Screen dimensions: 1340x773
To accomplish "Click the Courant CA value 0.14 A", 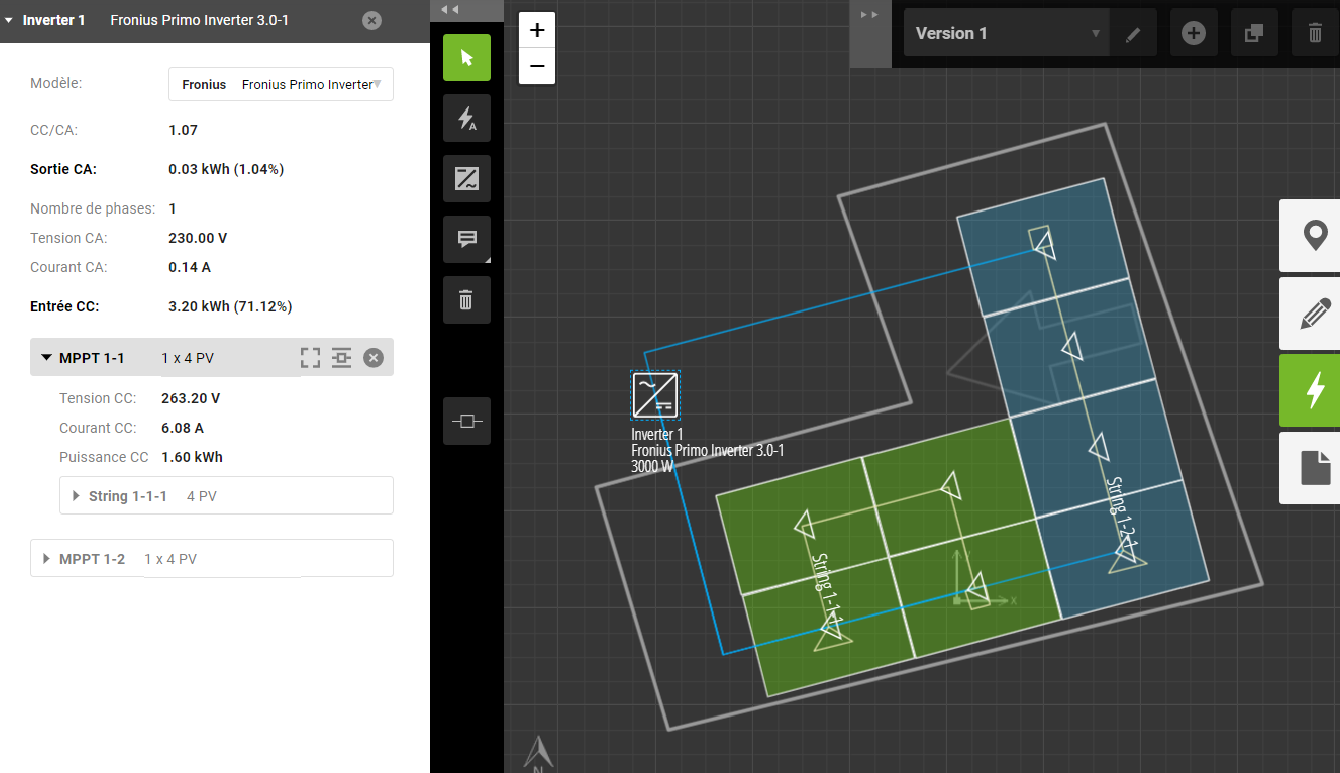I will (x=189, y=267).
